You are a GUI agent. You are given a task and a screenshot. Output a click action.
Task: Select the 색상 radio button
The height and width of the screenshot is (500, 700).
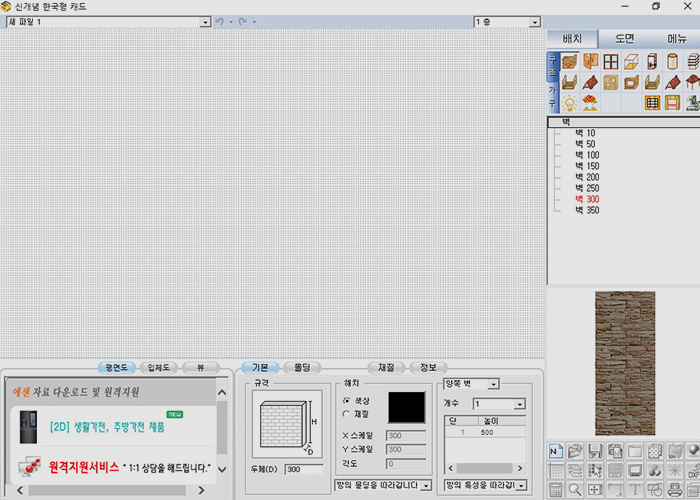[x=347, y=400]
